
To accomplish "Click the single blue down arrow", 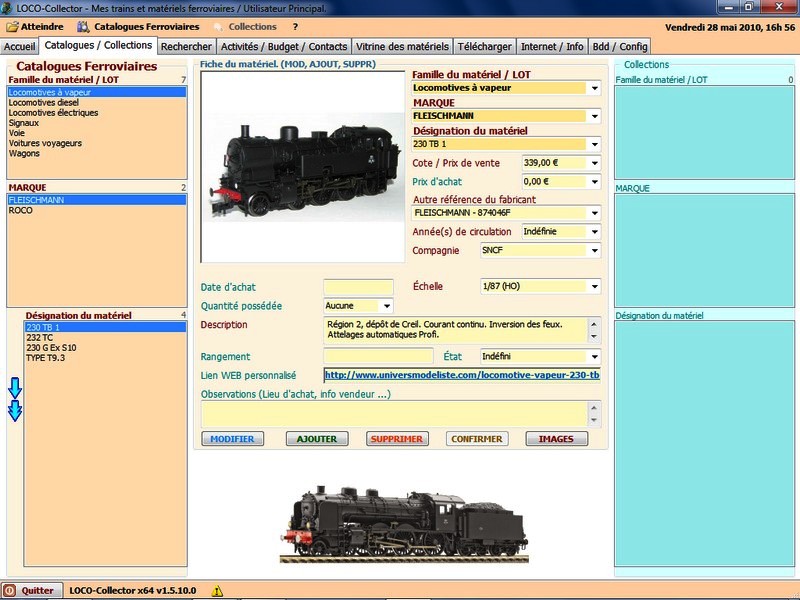I will tap(15, 388).
